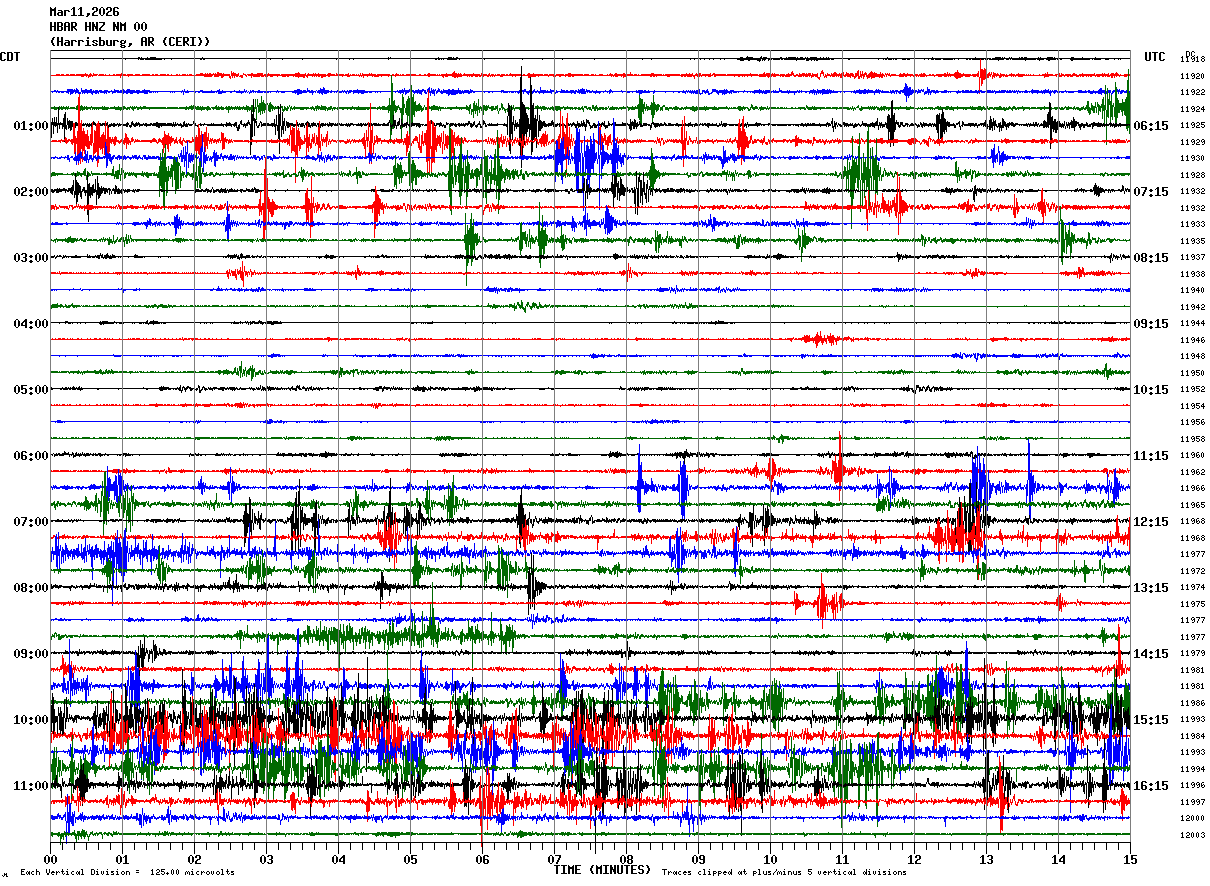Click the 08:15 UTC time label
The height and width of the screenshot is (886, 1210).
(x=1152, y=258)
